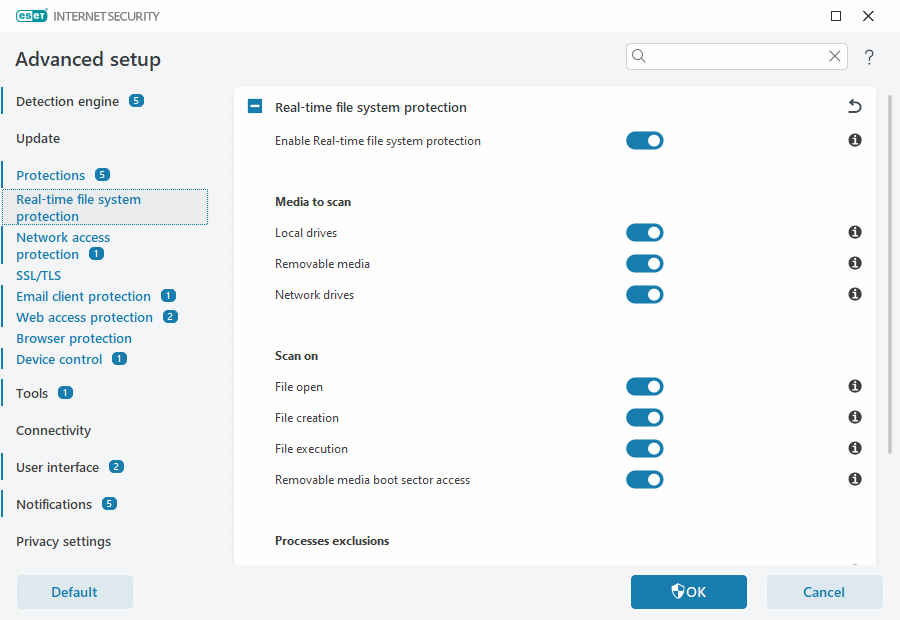Click info icon next to Local drives

point(855,232)
